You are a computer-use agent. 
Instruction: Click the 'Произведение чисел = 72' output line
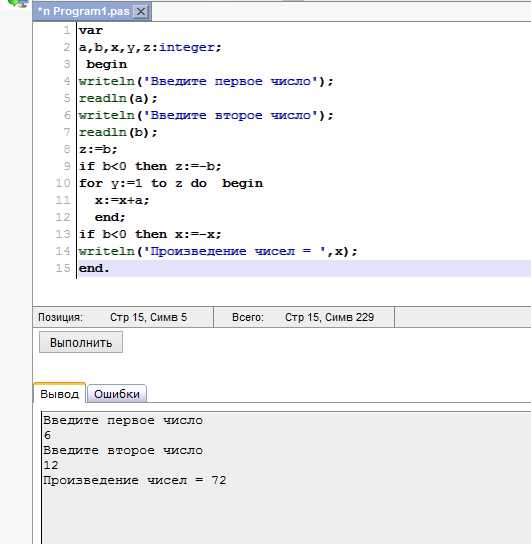[135, 481]
